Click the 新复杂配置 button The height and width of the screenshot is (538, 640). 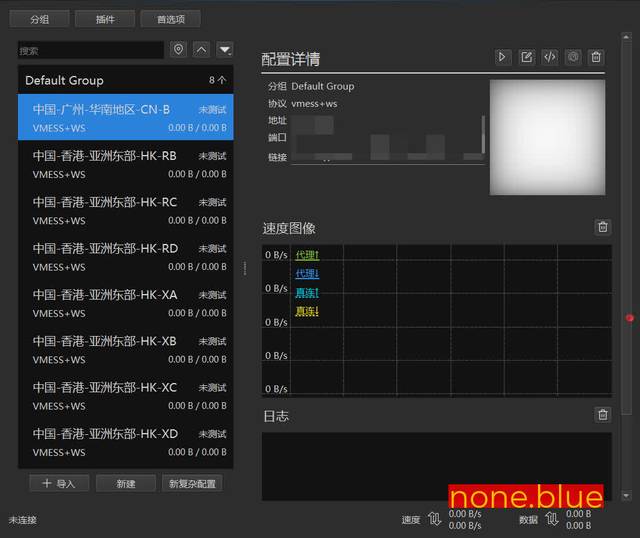tap(191, 484)
